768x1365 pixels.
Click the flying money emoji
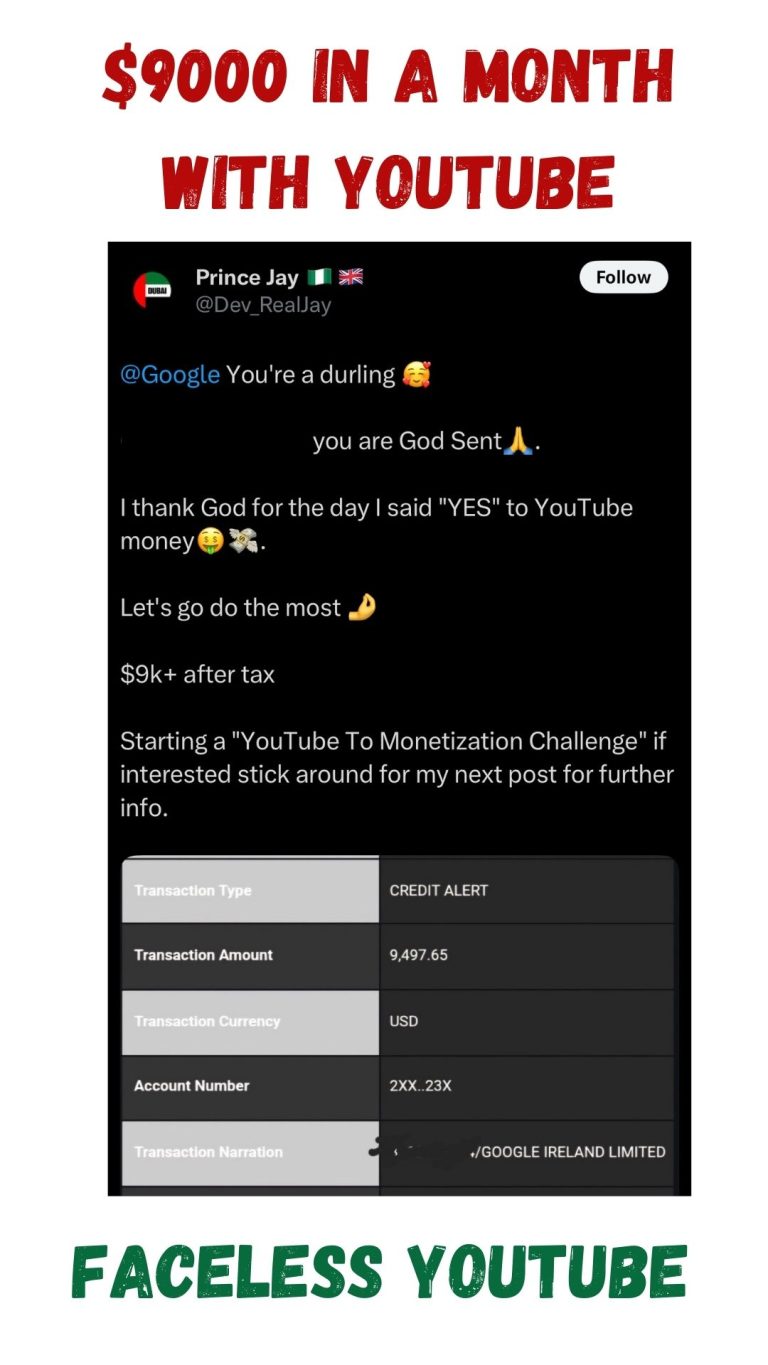coord(241,541)
